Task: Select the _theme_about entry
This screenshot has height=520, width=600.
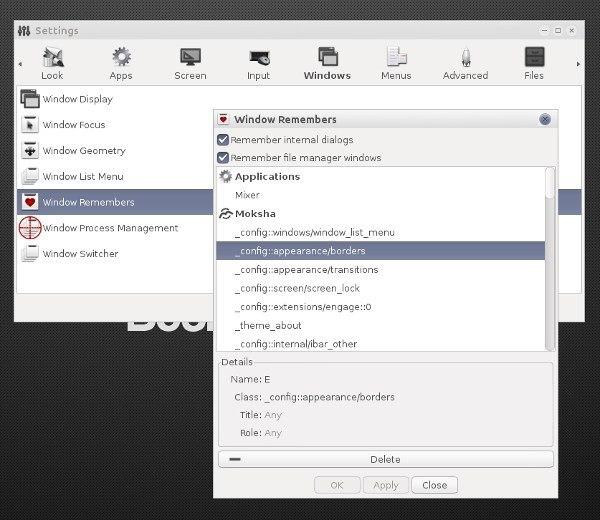Action: pos(381,326)
